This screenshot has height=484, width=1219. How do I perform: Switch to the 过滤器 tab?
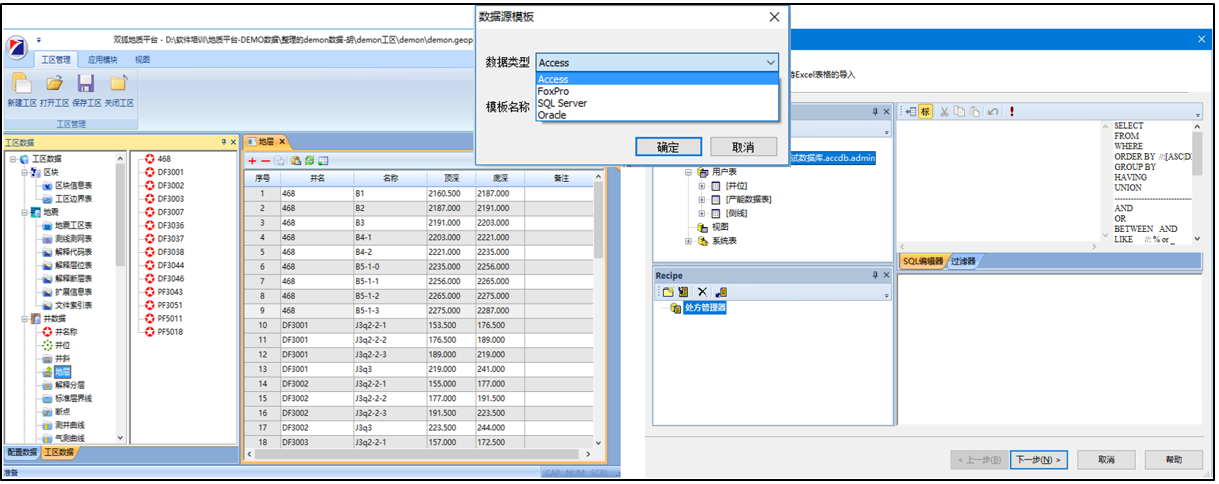(x=963, y=261)
